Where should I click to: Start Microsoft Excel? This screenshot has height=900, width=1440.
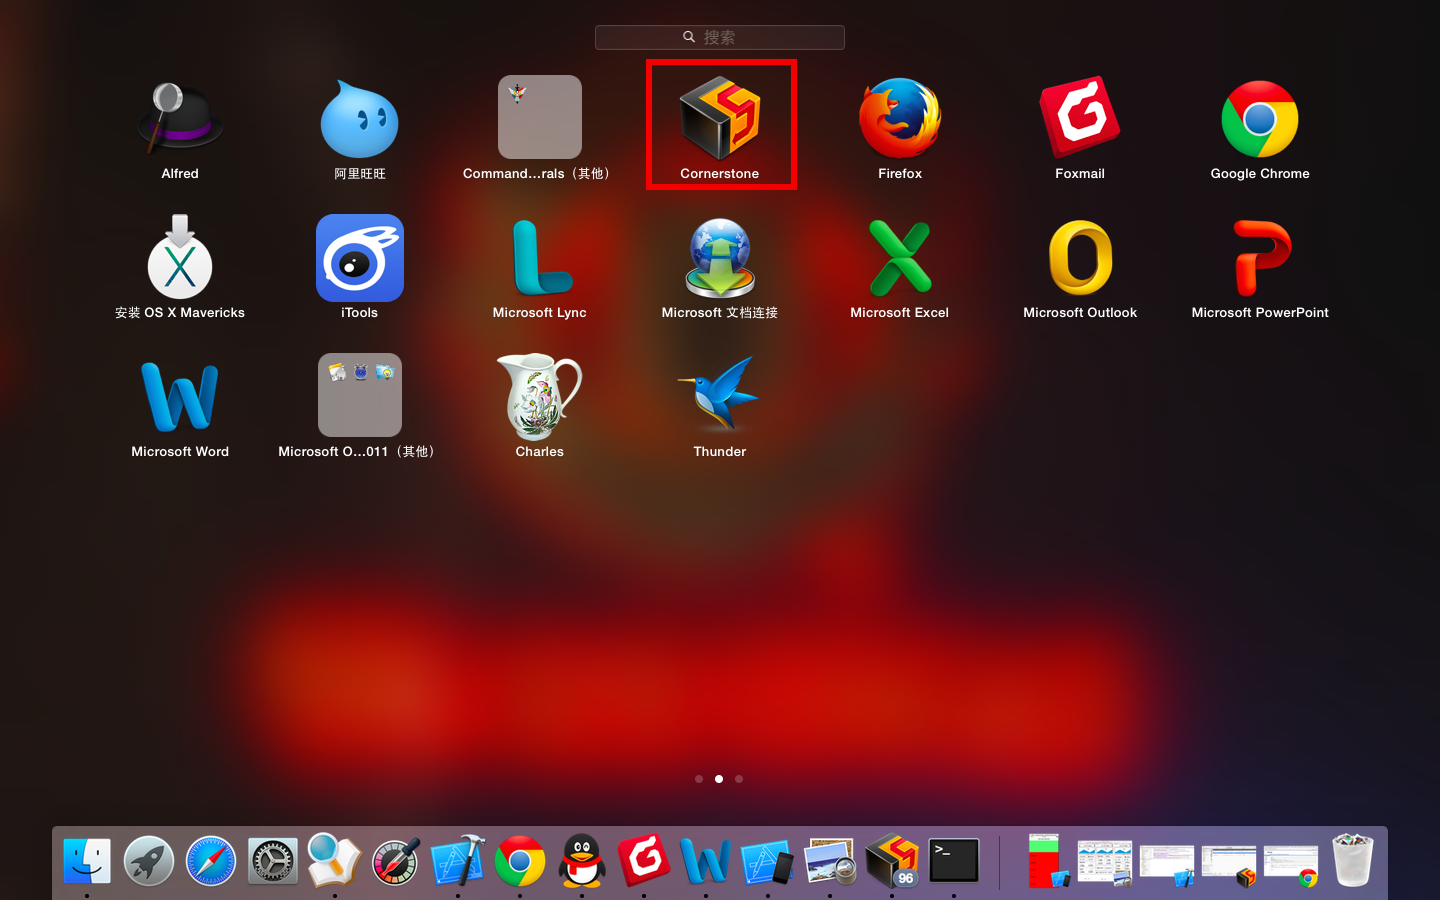pos(900,258)
